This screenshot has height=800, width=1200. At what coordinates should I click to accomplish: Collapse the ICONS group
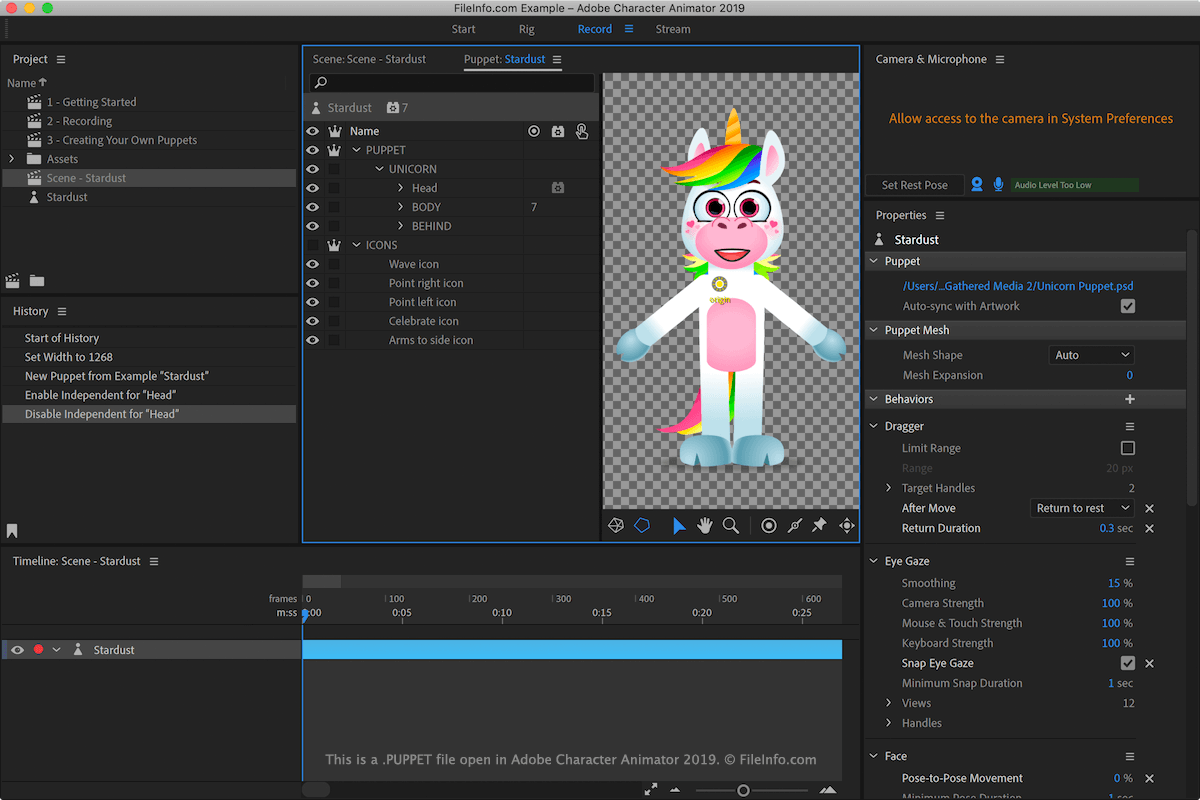356,245
